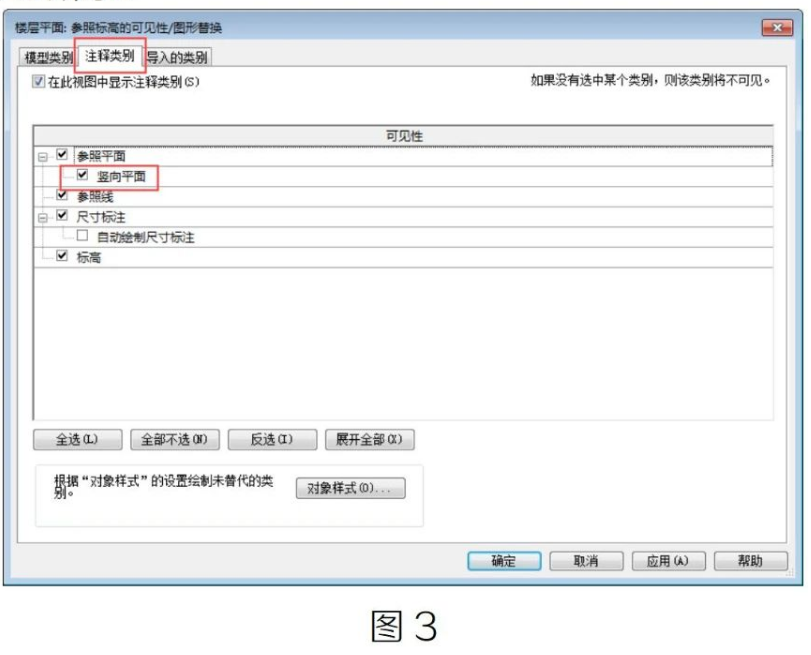Confirm with the 确定 button
Image resolution: width=811 pixels, height=655 pixels.
tap(504, 561)
